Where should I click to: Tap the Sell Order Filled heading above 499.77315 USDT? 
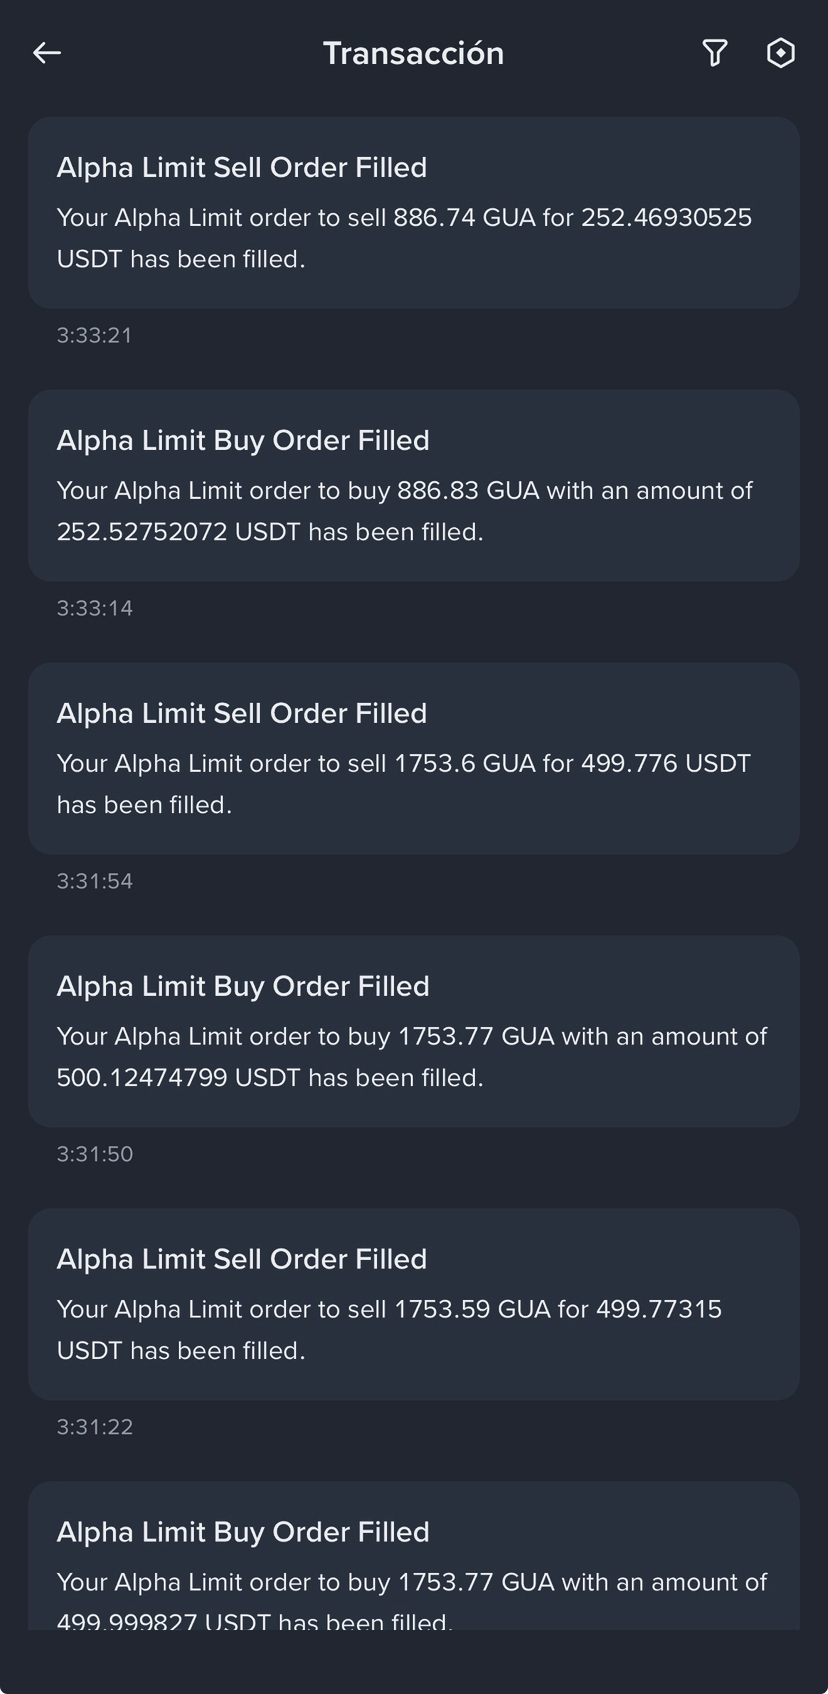click(x=241, y=1259)
